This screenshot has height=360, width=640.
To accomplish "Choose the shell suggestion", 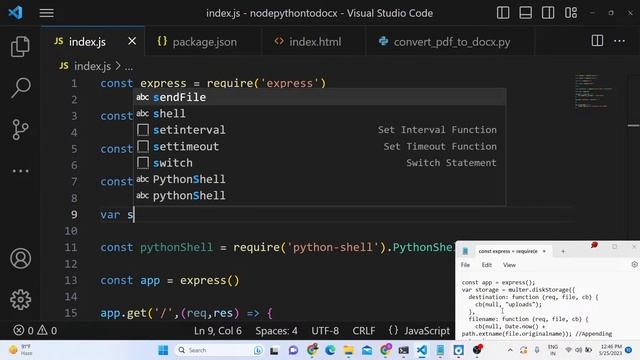I will tap(320, 113).
